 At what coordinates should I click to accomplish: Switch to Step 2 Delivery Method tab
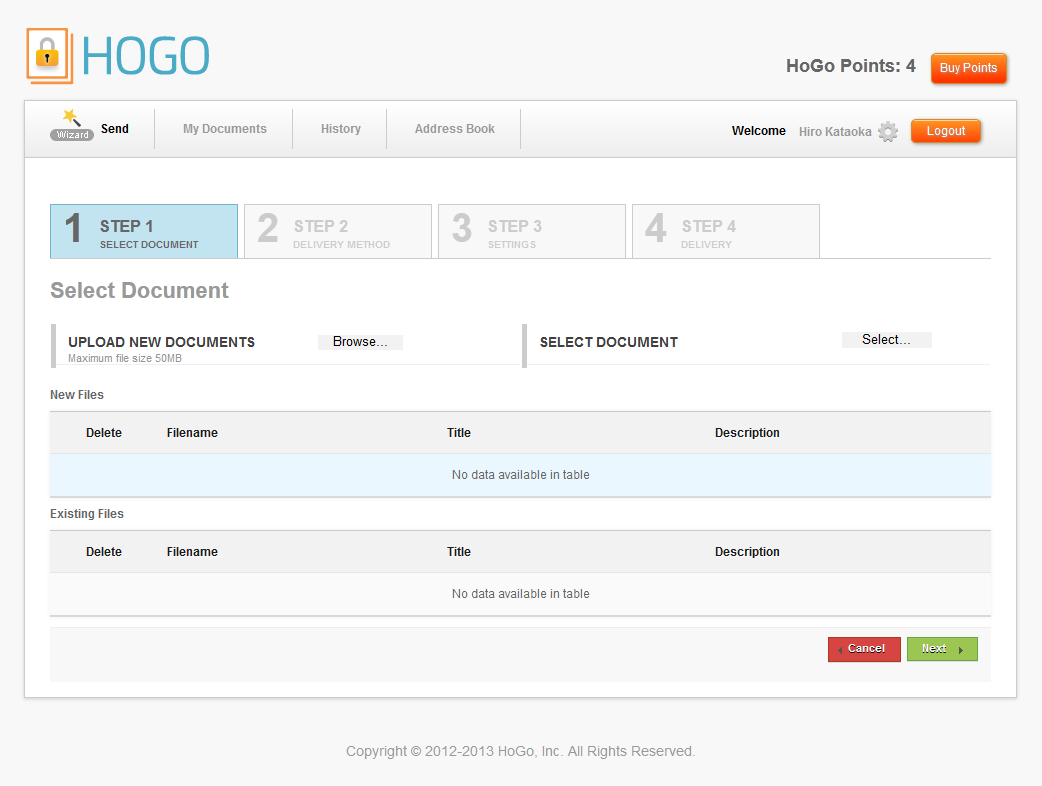[338, 232]
